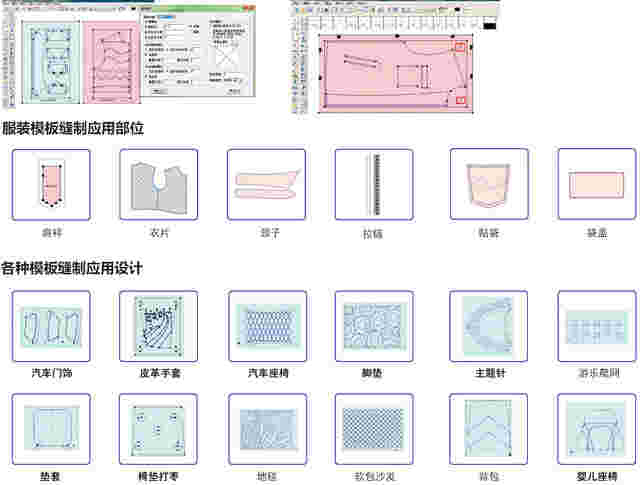This screenshot has width=642, height=485.
Task: Pick the black swatch in right screenshot toolbar
Action: pos(489,26)
